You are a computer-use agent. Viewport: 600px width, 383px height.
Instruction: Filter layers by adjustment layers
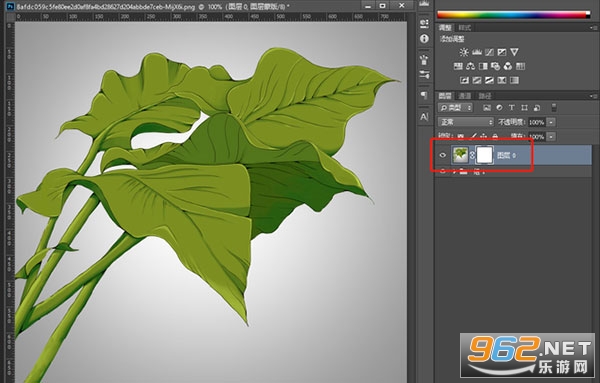tap(499, 108)
